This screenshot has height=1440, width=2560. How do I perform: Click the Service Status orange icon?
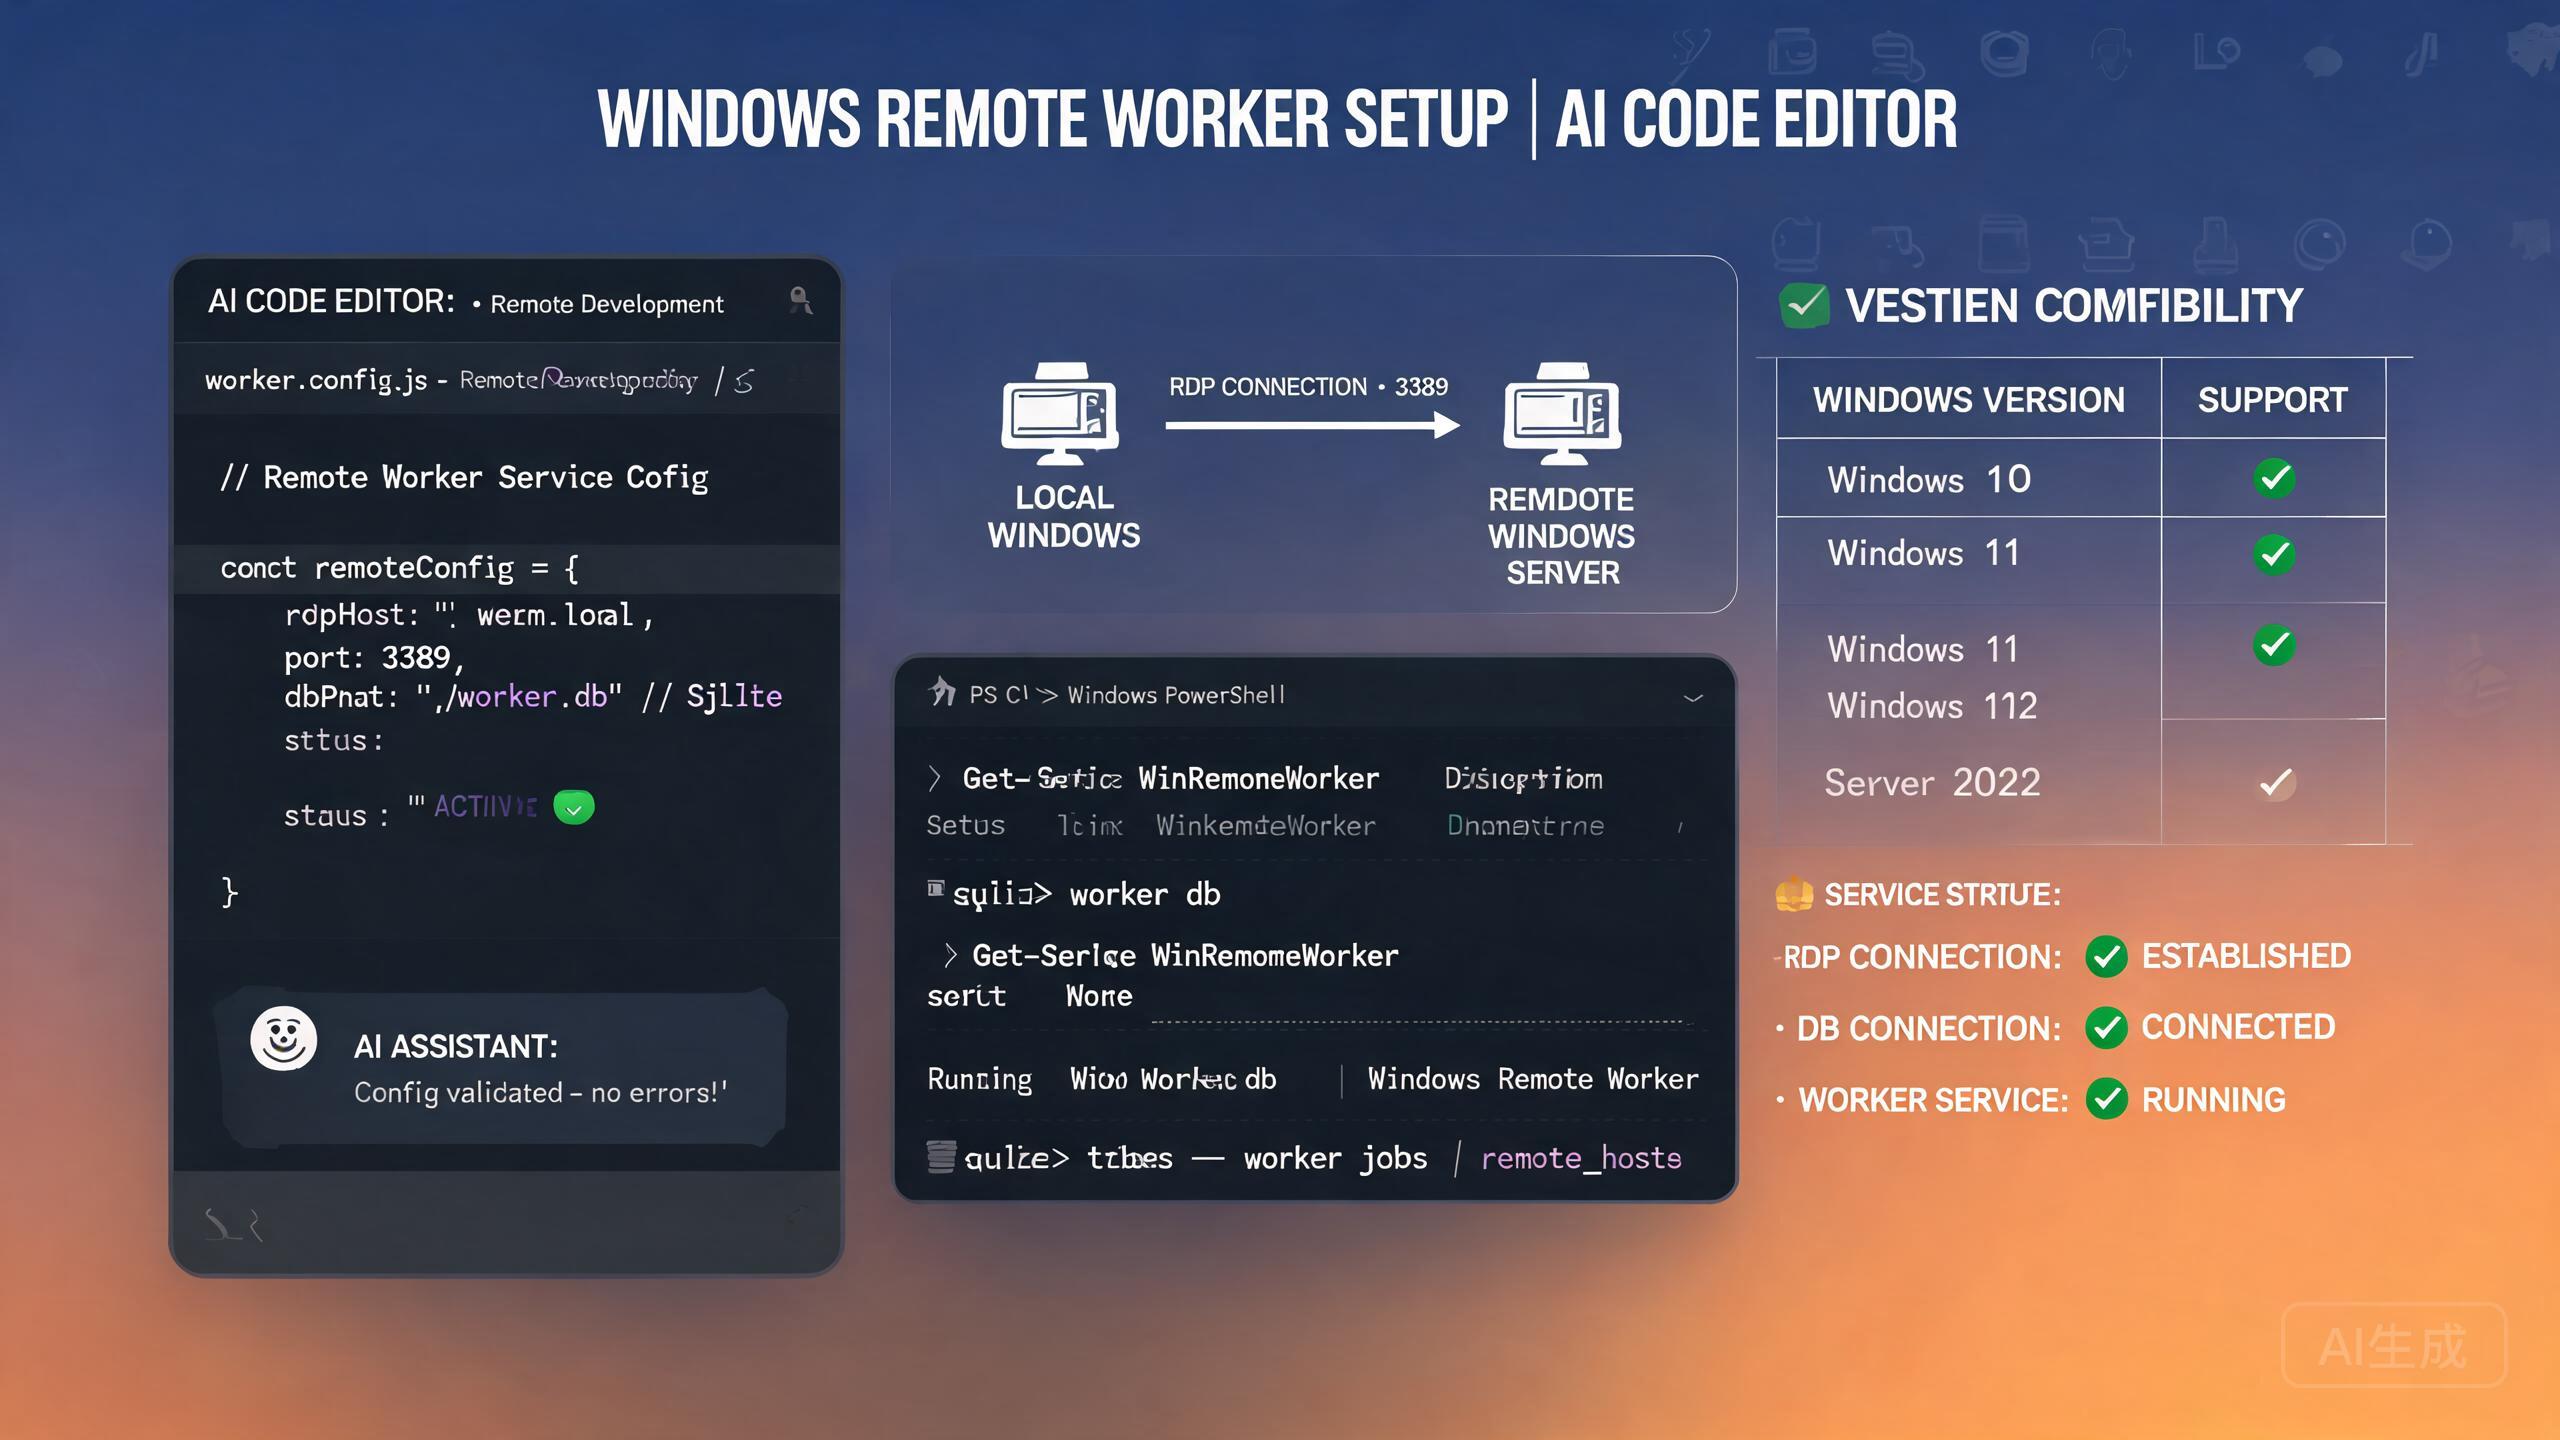click(x=1794, y=894)
